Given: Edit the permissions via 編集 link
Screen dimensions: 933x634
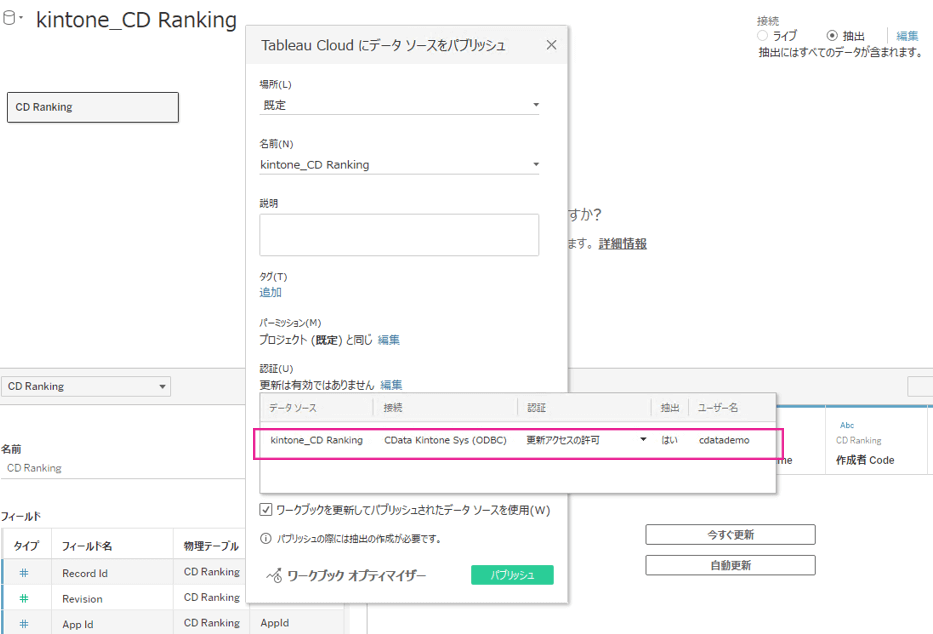Looking at the screenshot, I should 389,340.
